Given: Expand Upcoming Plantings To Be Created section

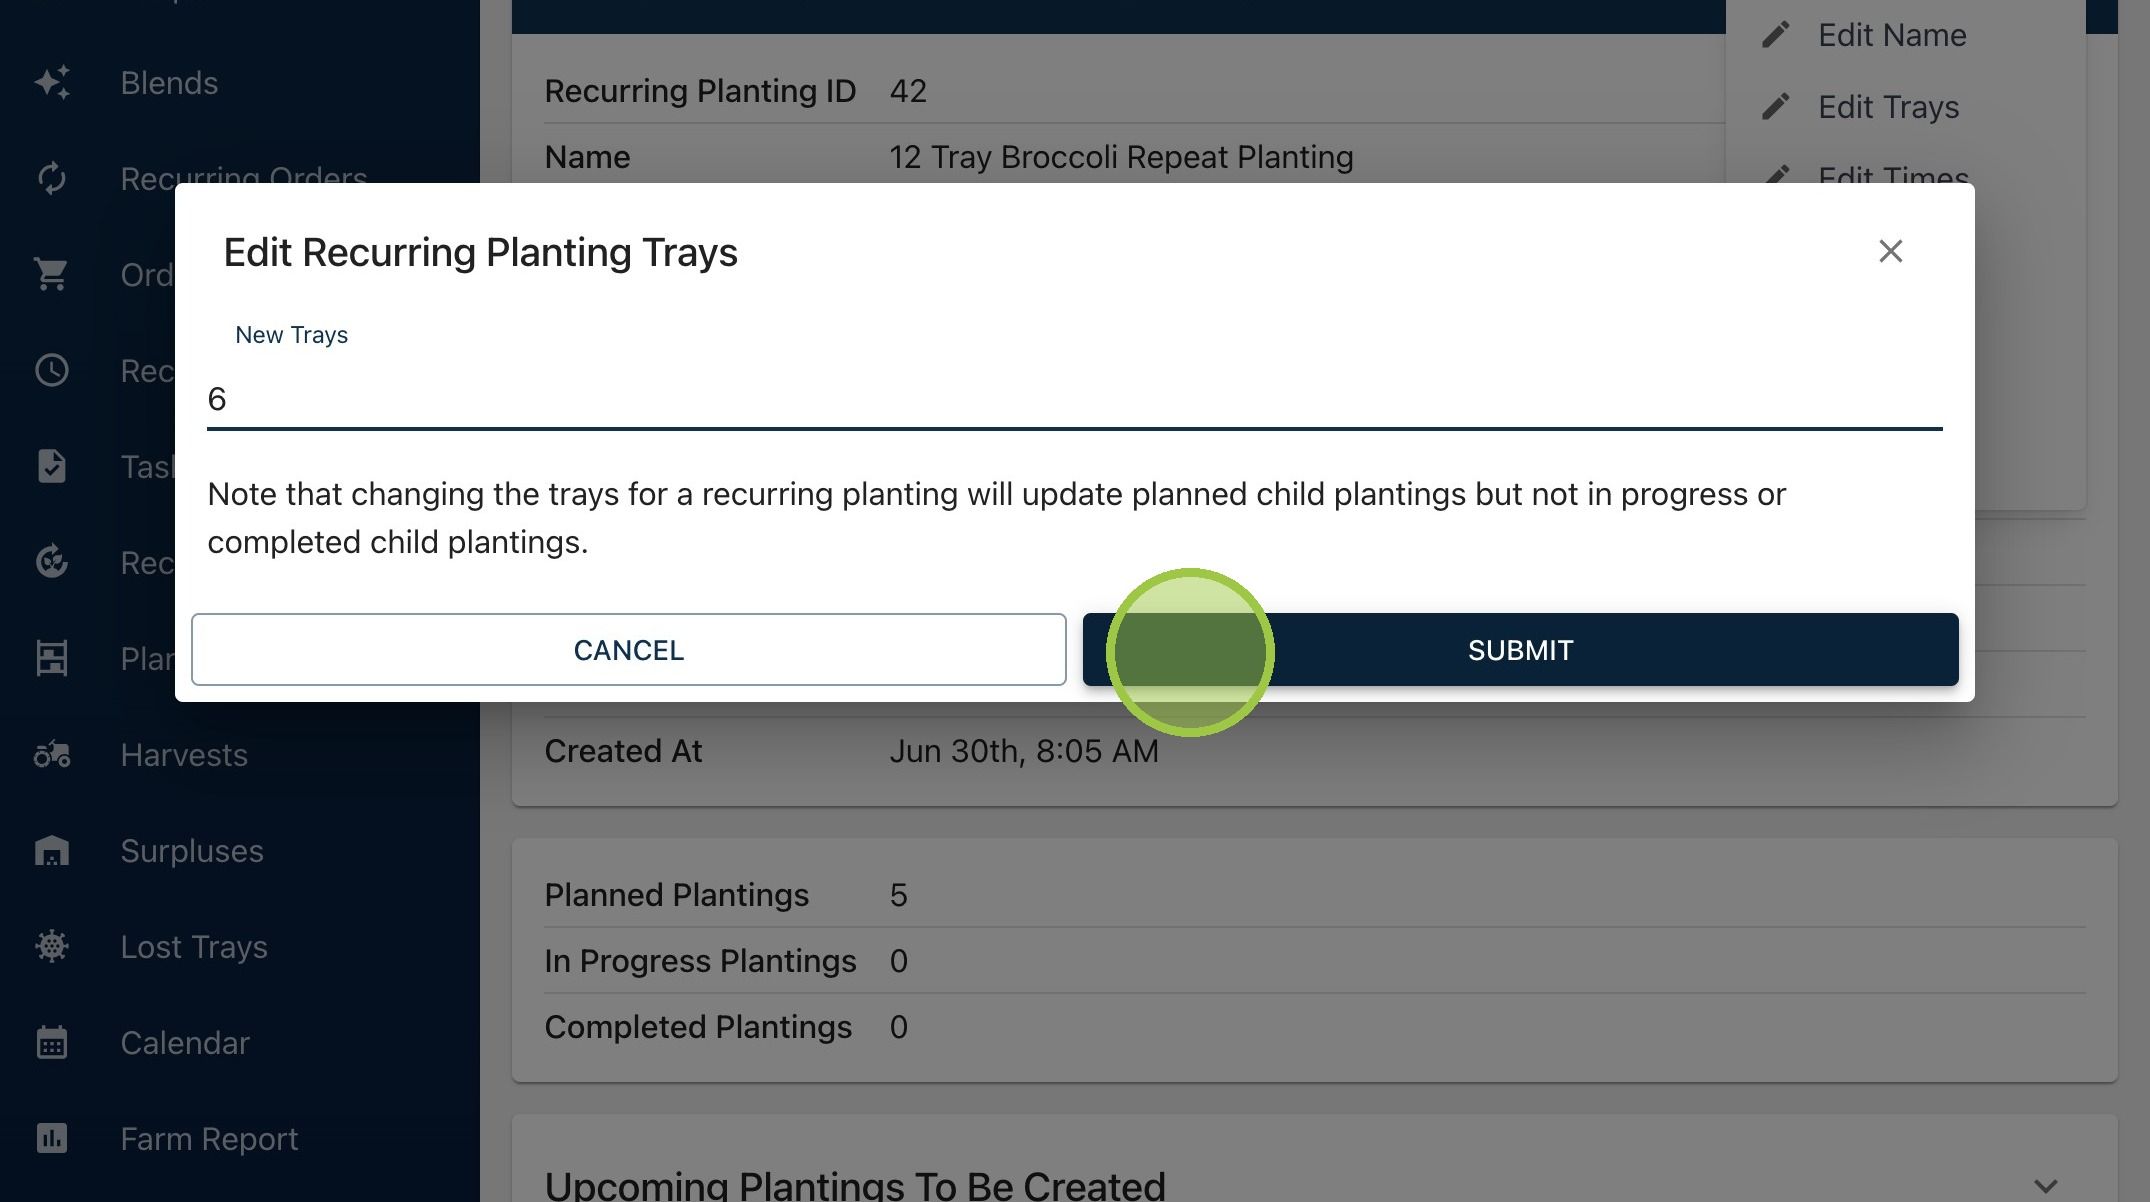Looking at the screenshot, I should pos(2046,1186).
